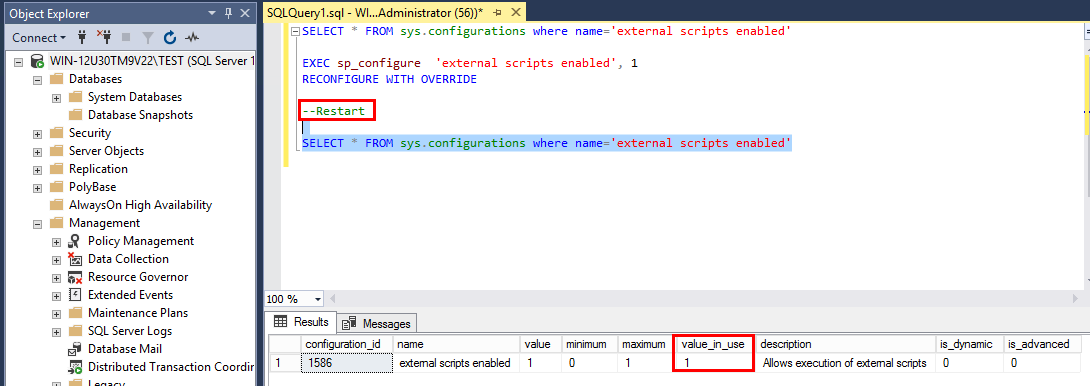Click the Maintenance Plans folder icon
The width and height of the screenshot is (1090, 386).
tap(75, 313)
